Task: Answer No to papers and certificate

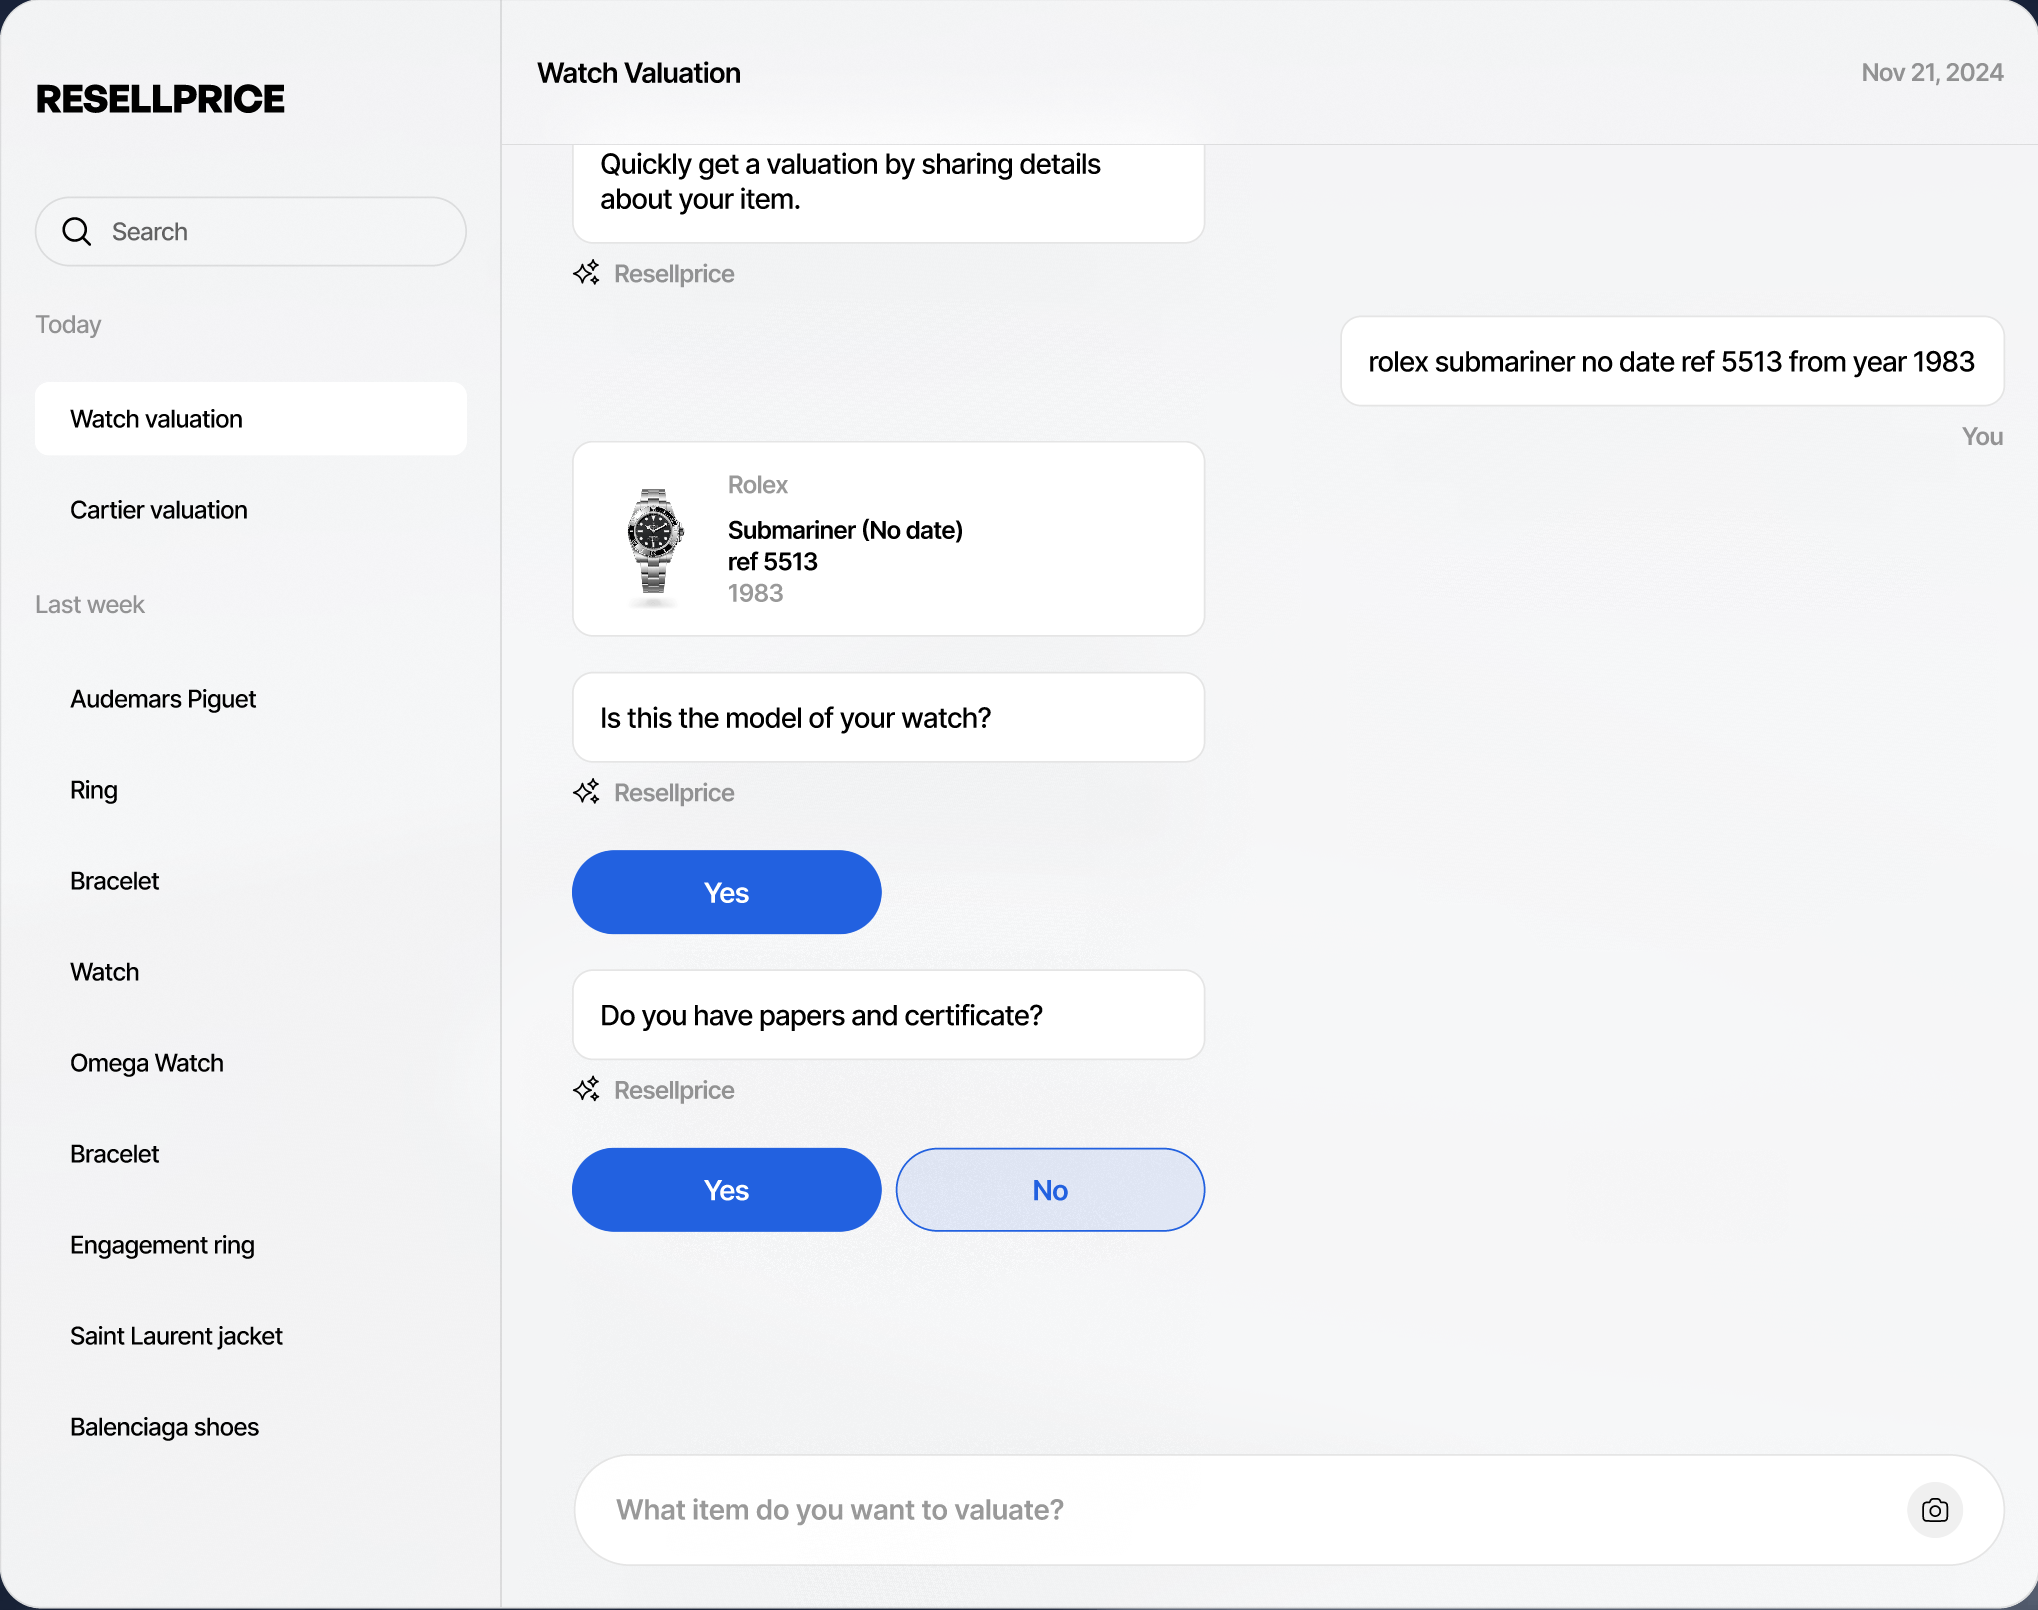Action: (x=1049, y=1190)
